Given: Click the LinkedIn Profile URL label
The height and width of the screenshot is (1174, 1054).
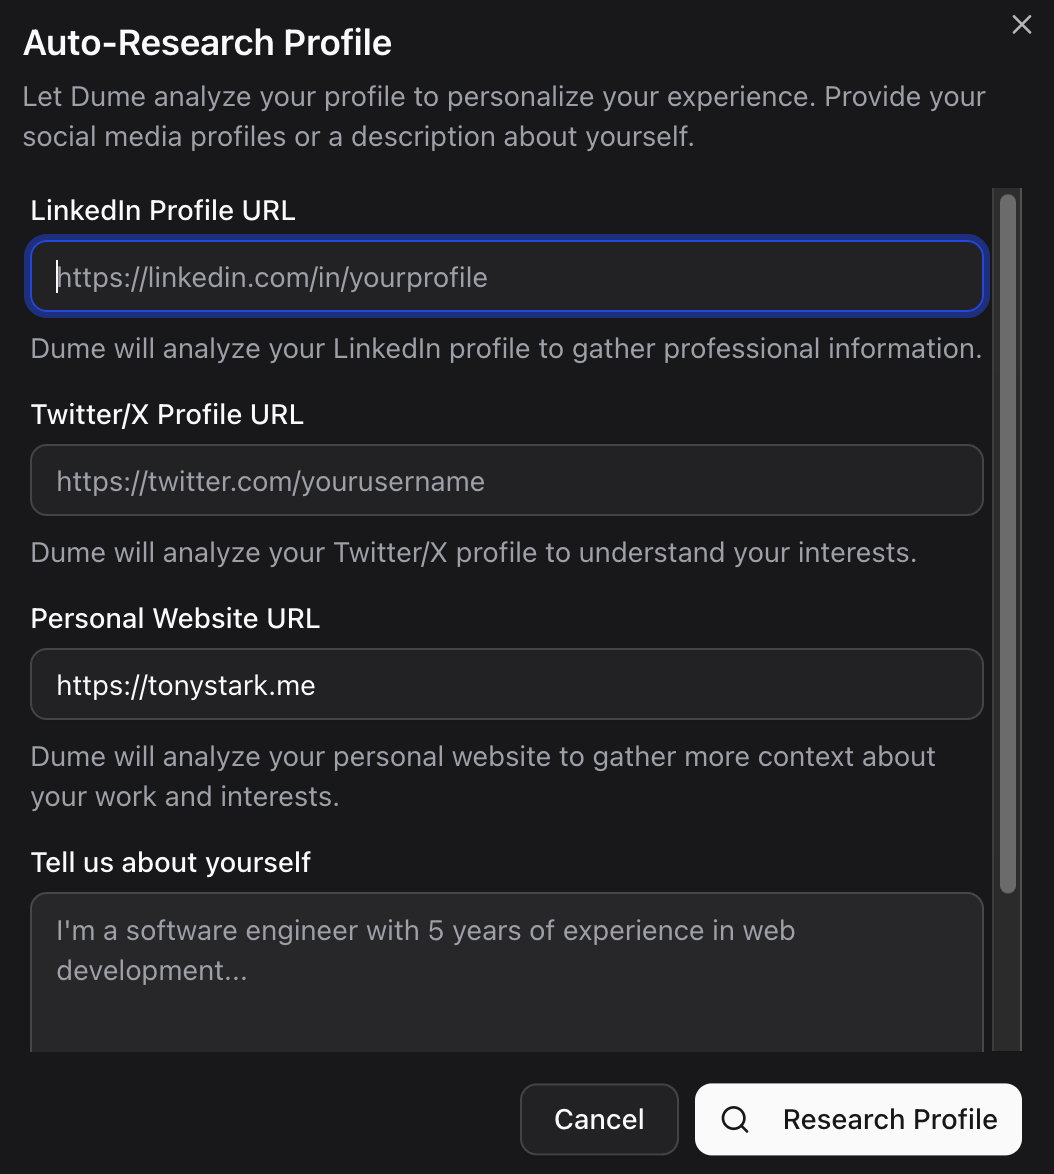Looking at the screenshot, I should [x=162, y=210].
